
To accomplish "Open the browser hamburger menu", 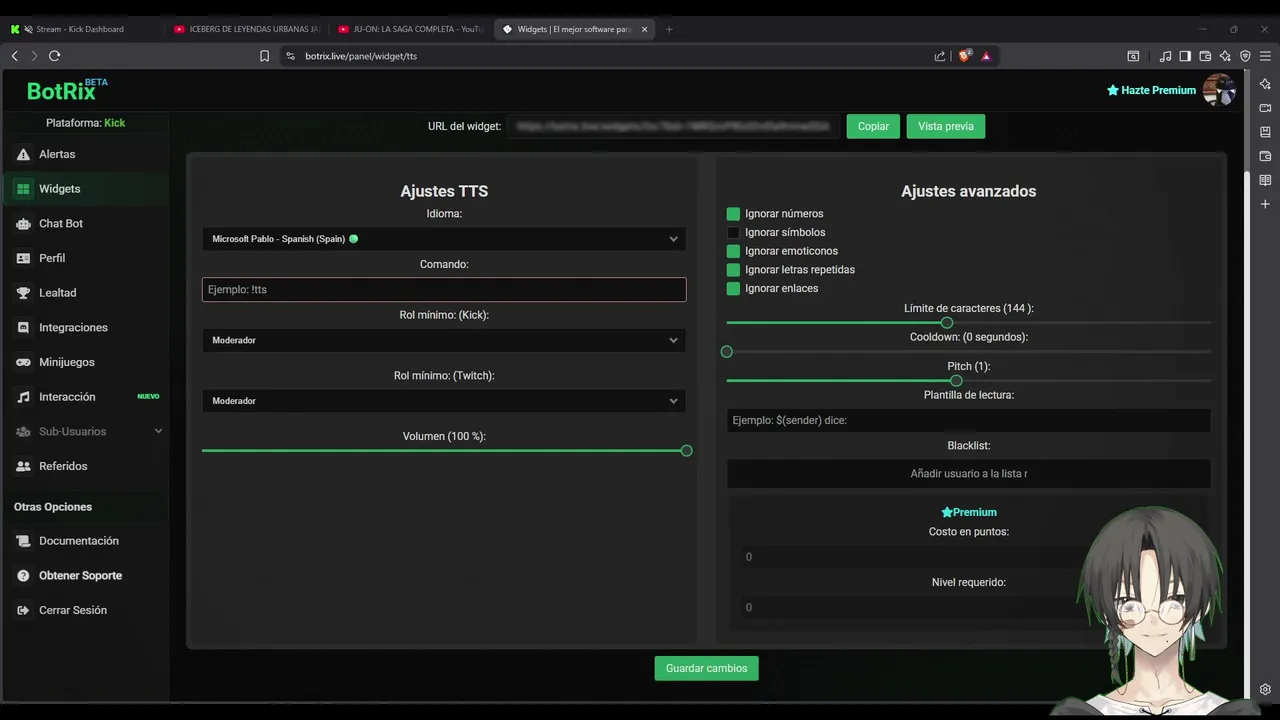I will point(1265,56).
